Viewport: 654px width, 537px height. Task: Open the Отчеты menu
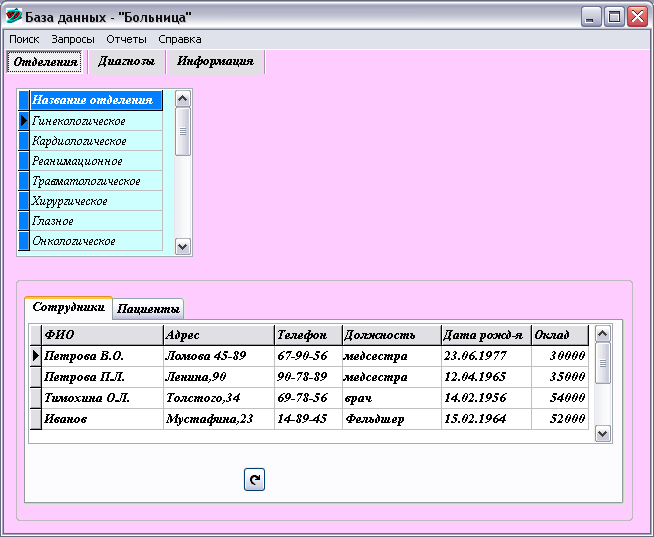coord(126,39)
